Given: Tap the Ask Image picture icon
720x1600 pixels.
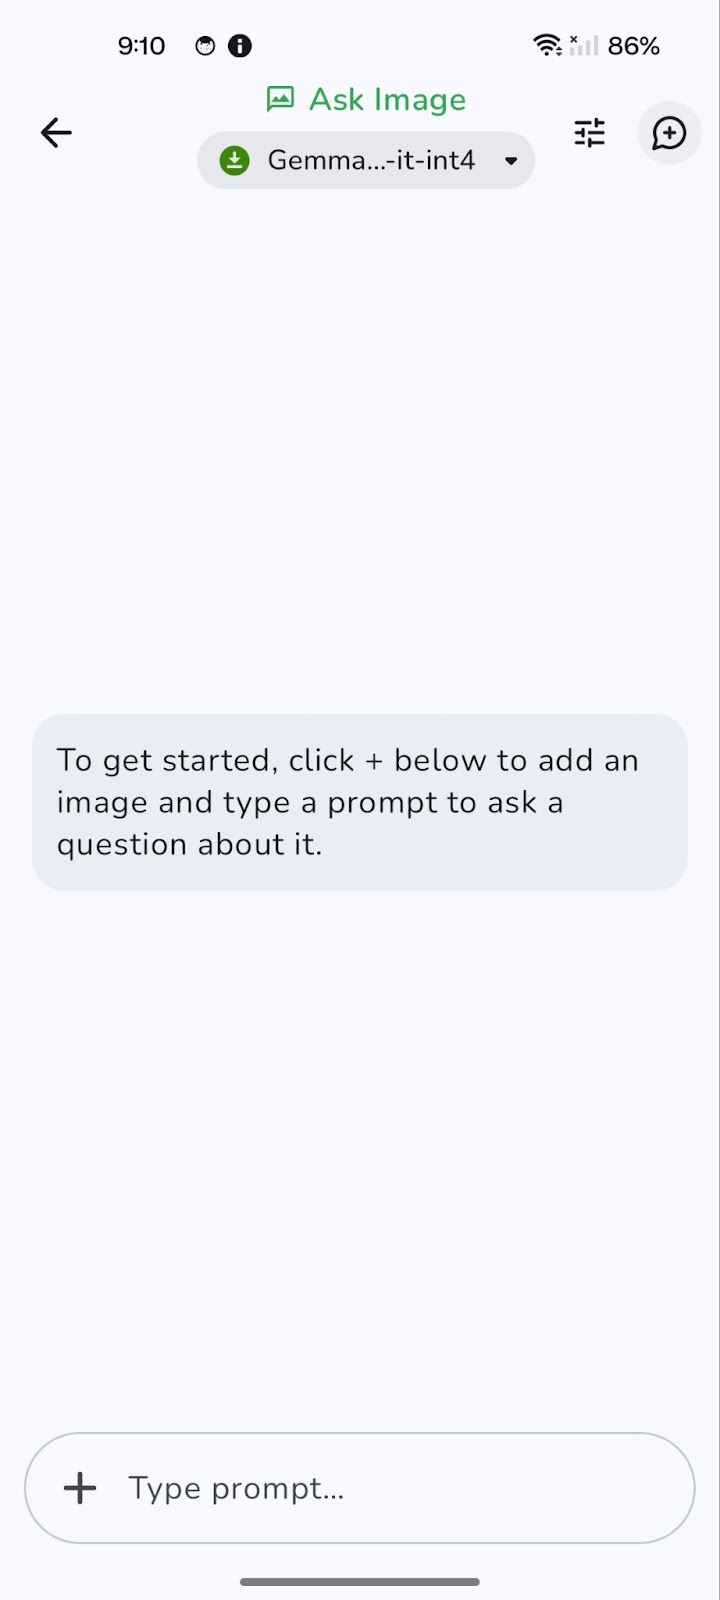Looking at the screenshot, I should pyautogui.click(x=280, y=99).
